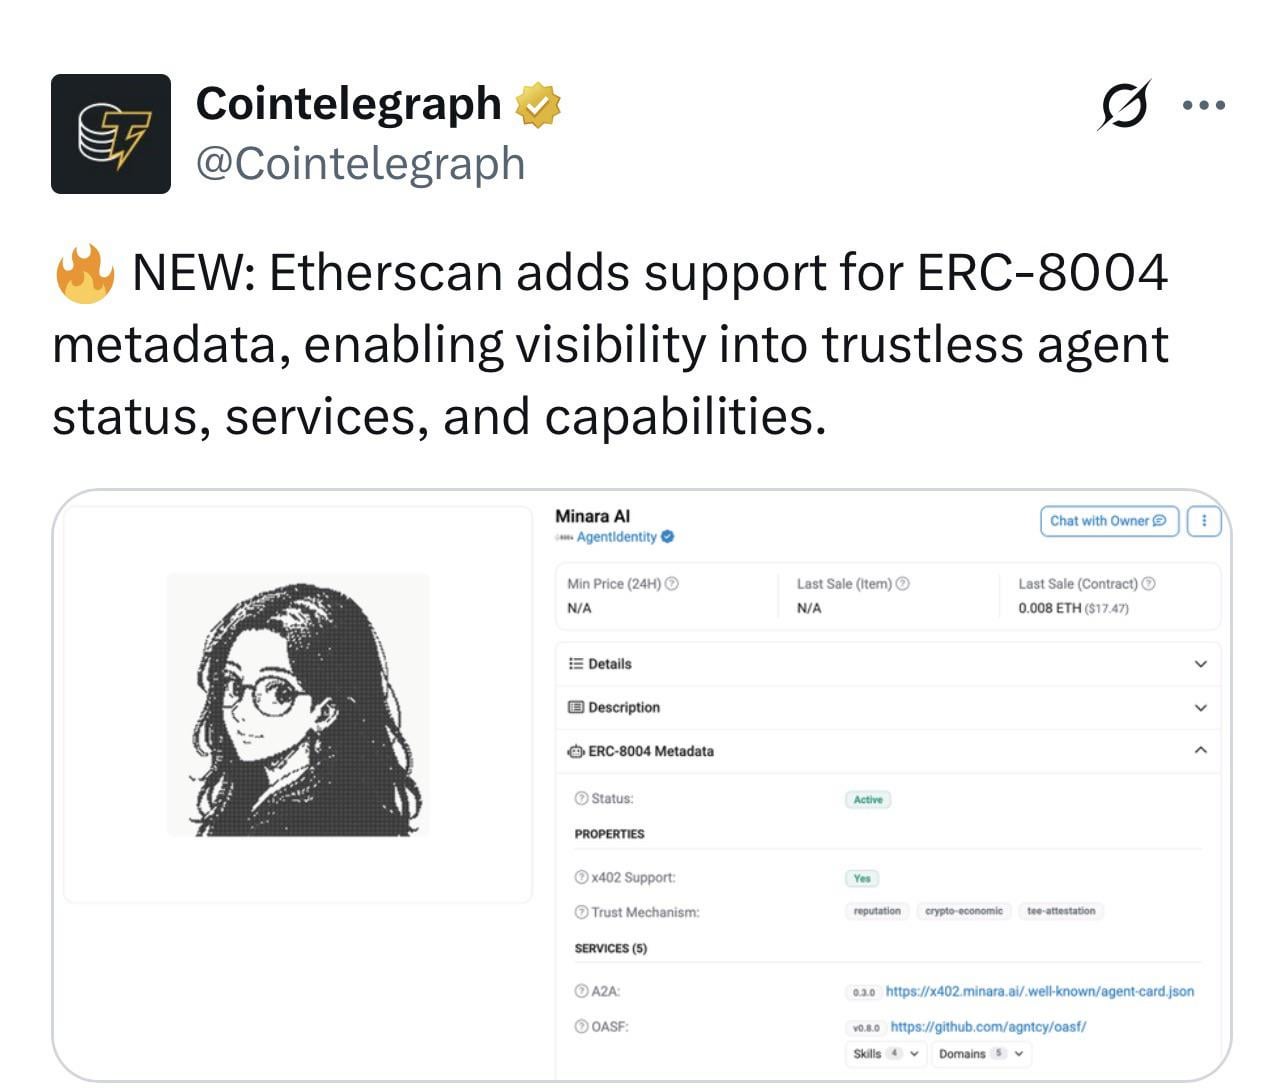Click the Chat with Owner button
The width and height of the screenshot is (1284, 1091).
coord(1109,521)
